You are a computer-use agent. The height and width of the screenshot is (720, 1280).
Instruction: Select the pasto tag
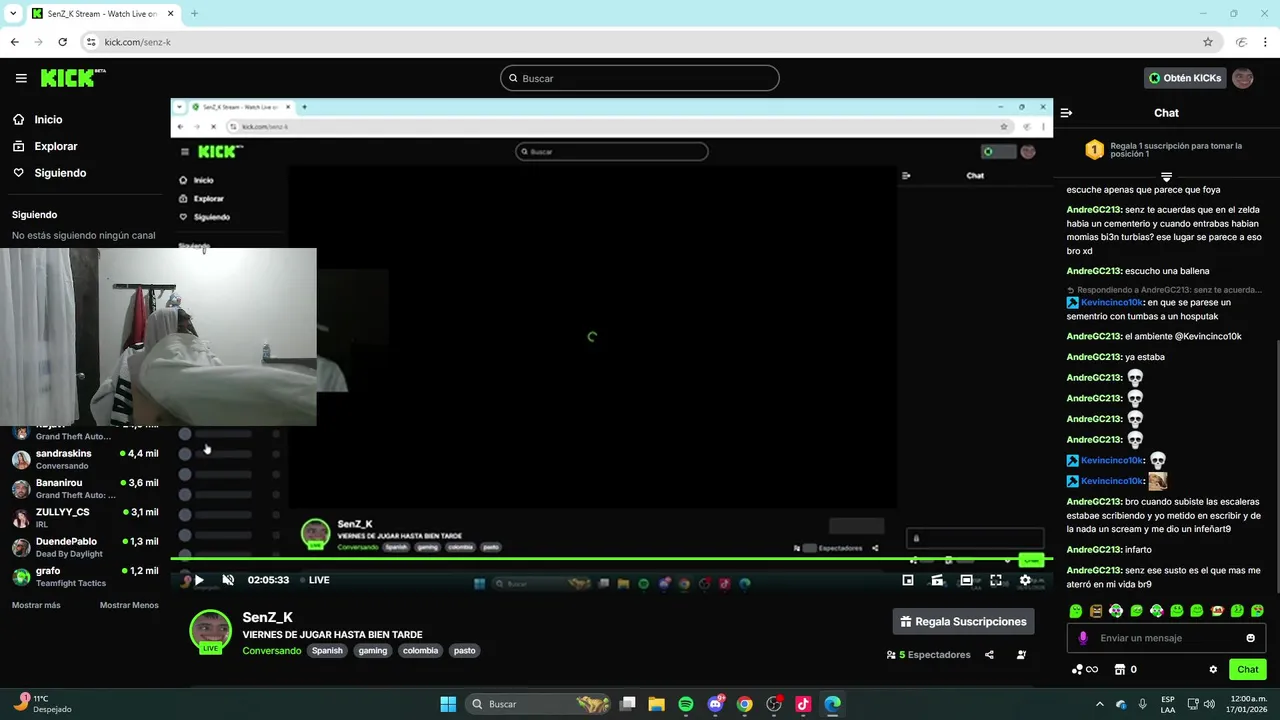click(465, 650)
